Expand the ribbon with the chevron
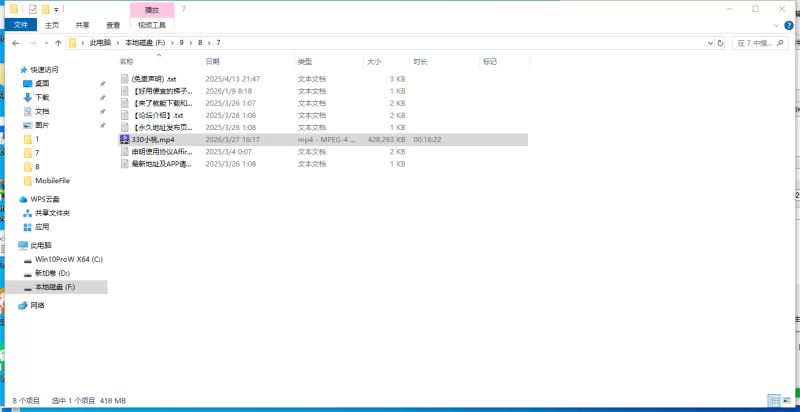800x412 pixels. 776,25
